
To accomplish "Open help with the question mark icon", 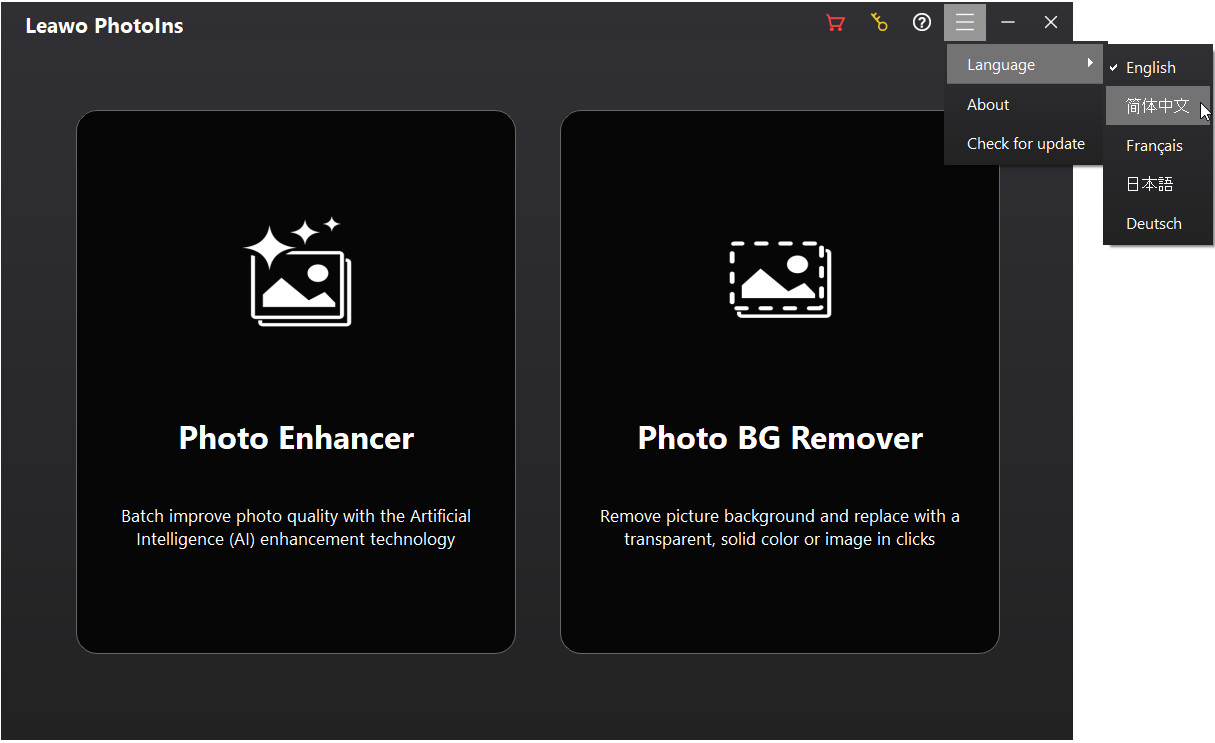I will [922, 23].
